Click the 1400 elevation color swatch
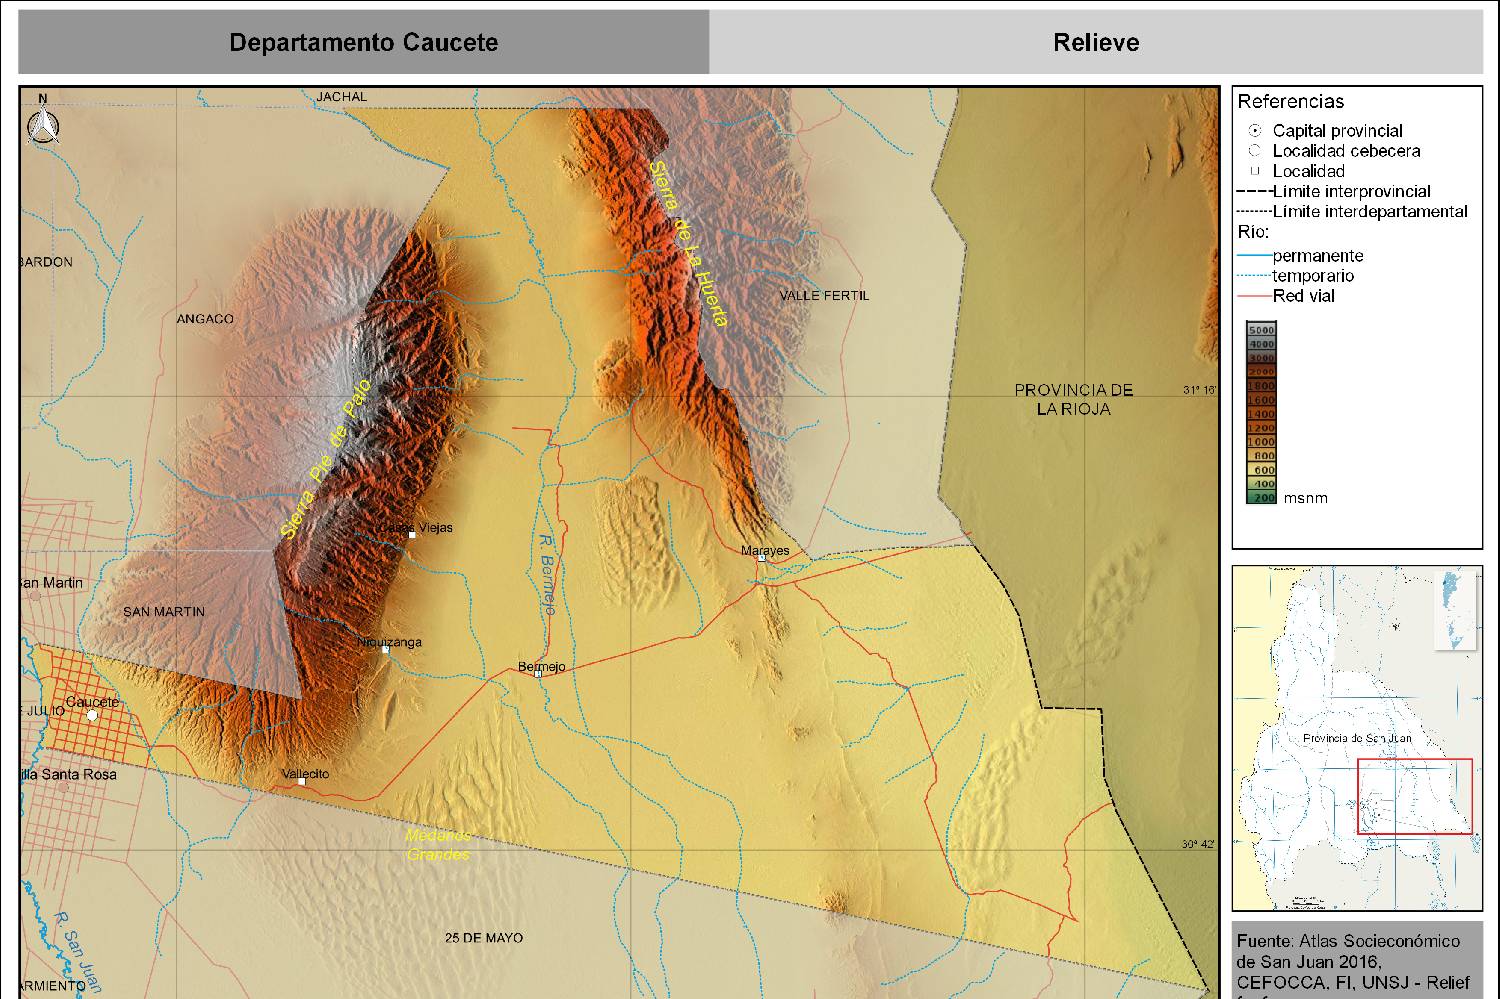Image resolution: width=1500 pixels, height=999 pixels. click(x=1262, y=413)
